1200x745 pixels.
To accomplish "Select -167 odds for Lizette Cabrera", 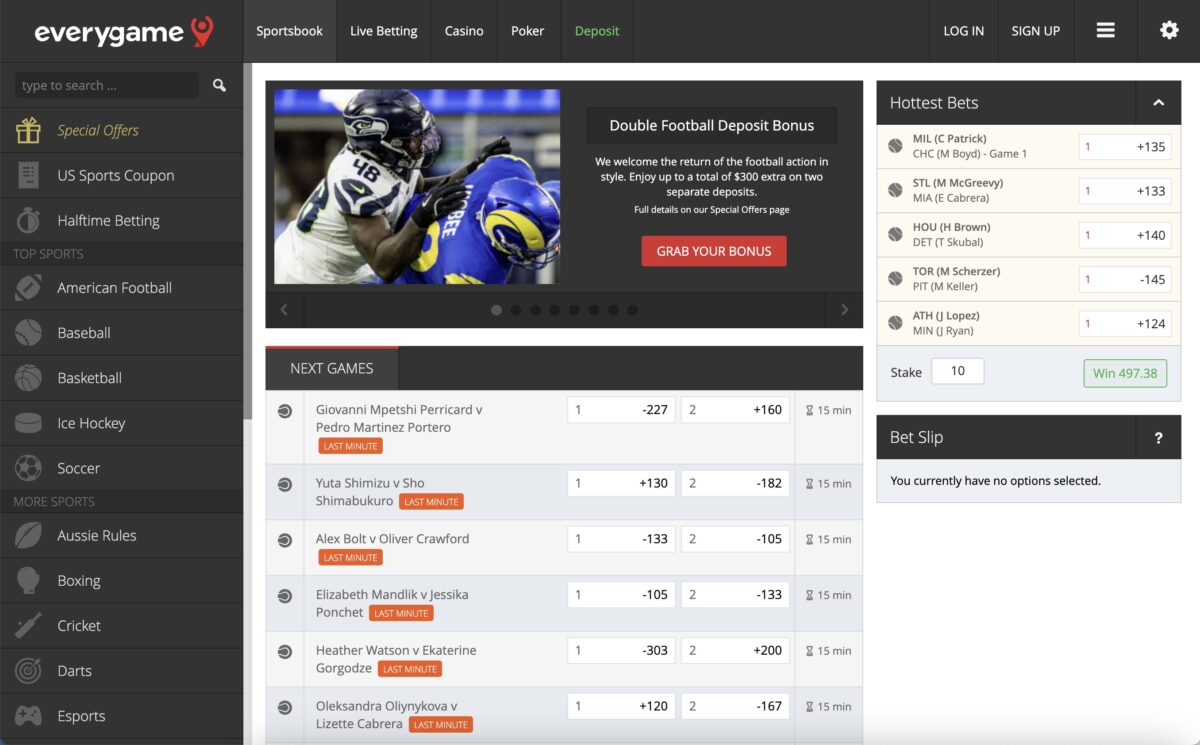I will tap(735, 706).
